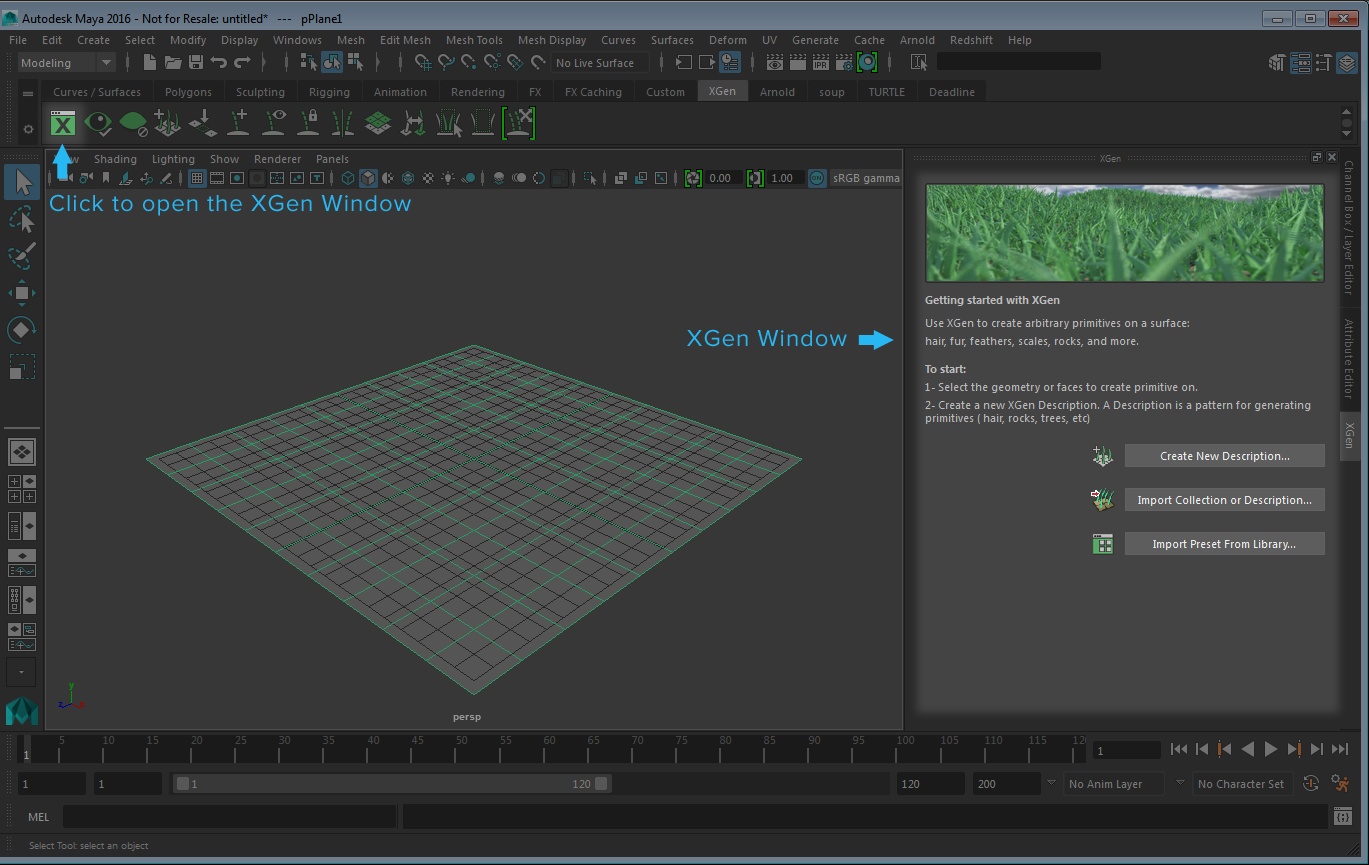Toggle the film gate viewport button

[x=217, y=178]
